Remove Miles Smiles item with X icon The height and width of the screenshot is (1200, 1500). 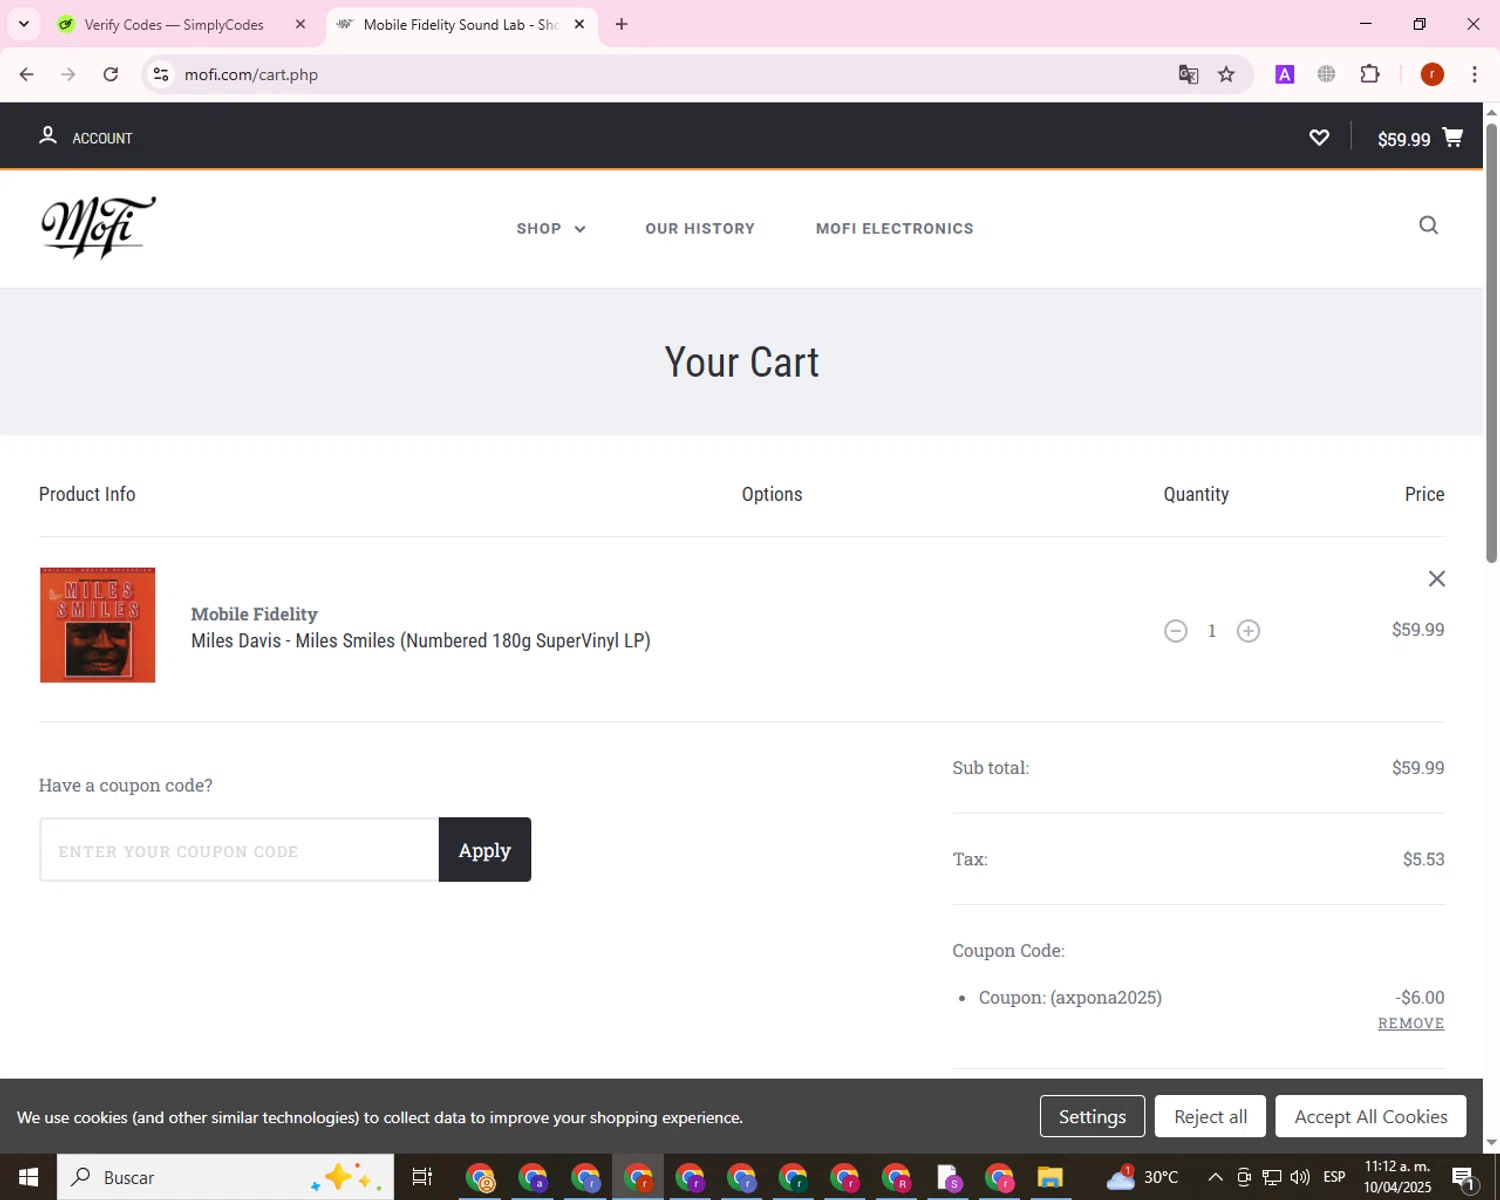1436,579
